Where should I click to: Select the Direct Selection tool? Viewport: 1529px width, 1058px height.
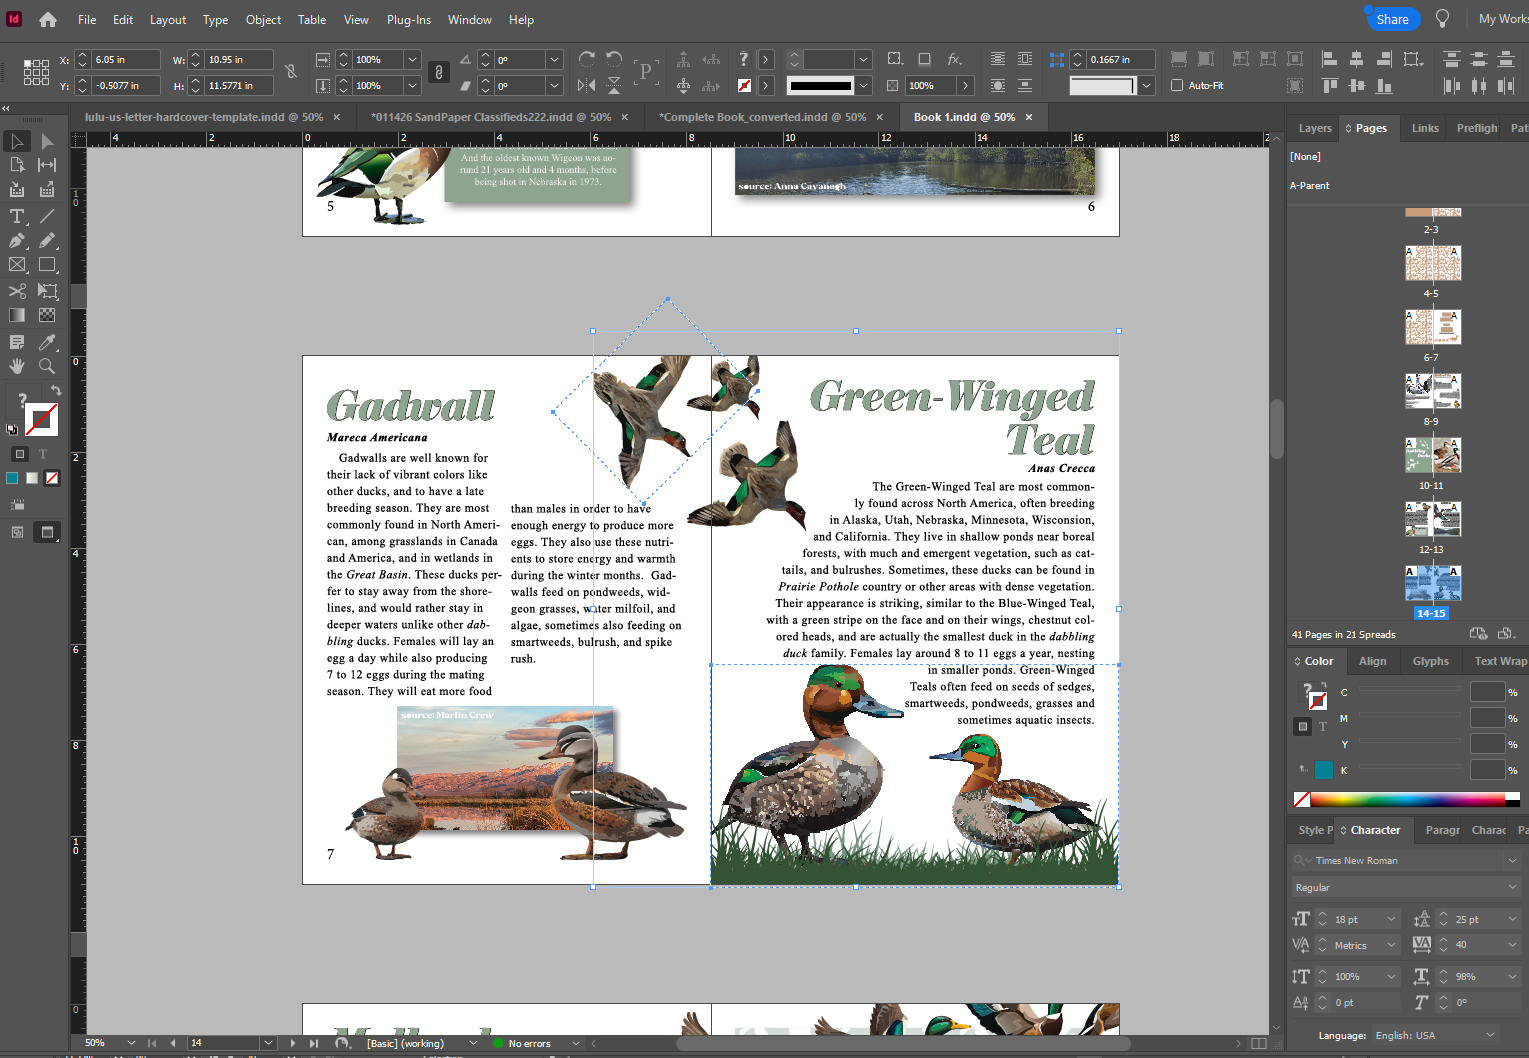click(x=47, y=141)
